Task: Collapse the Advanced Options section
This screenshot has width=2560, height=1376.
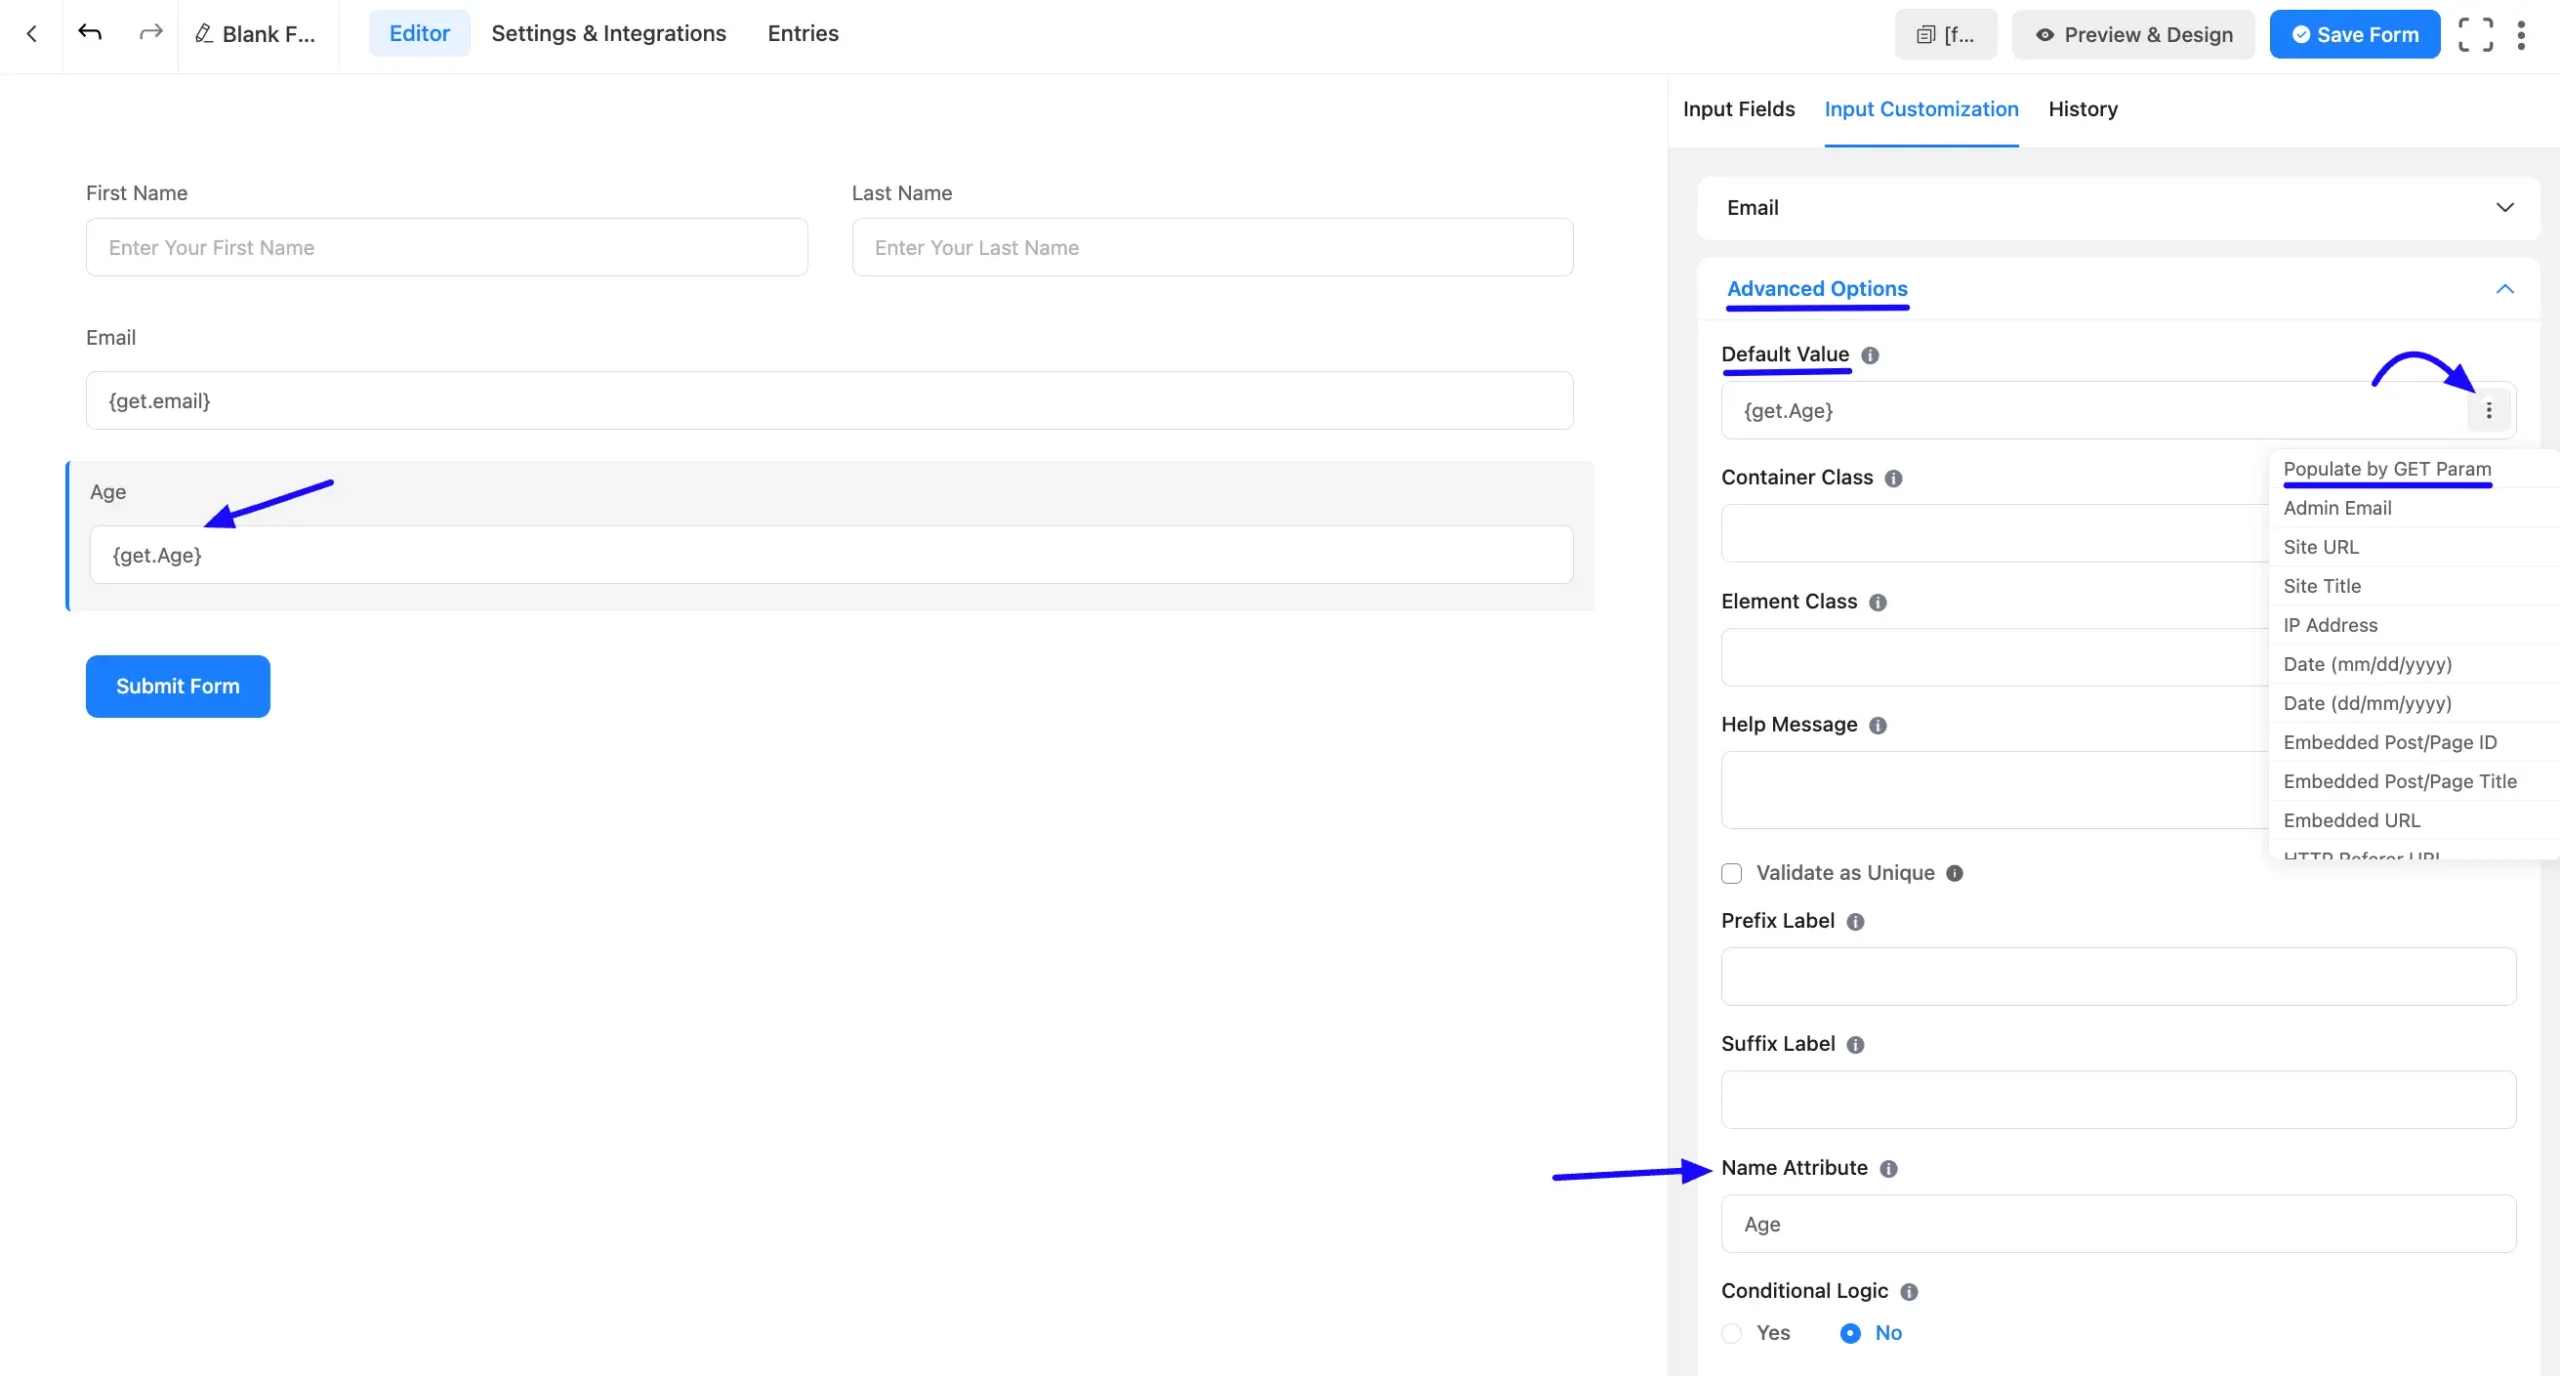Action: coord(2505,289)
